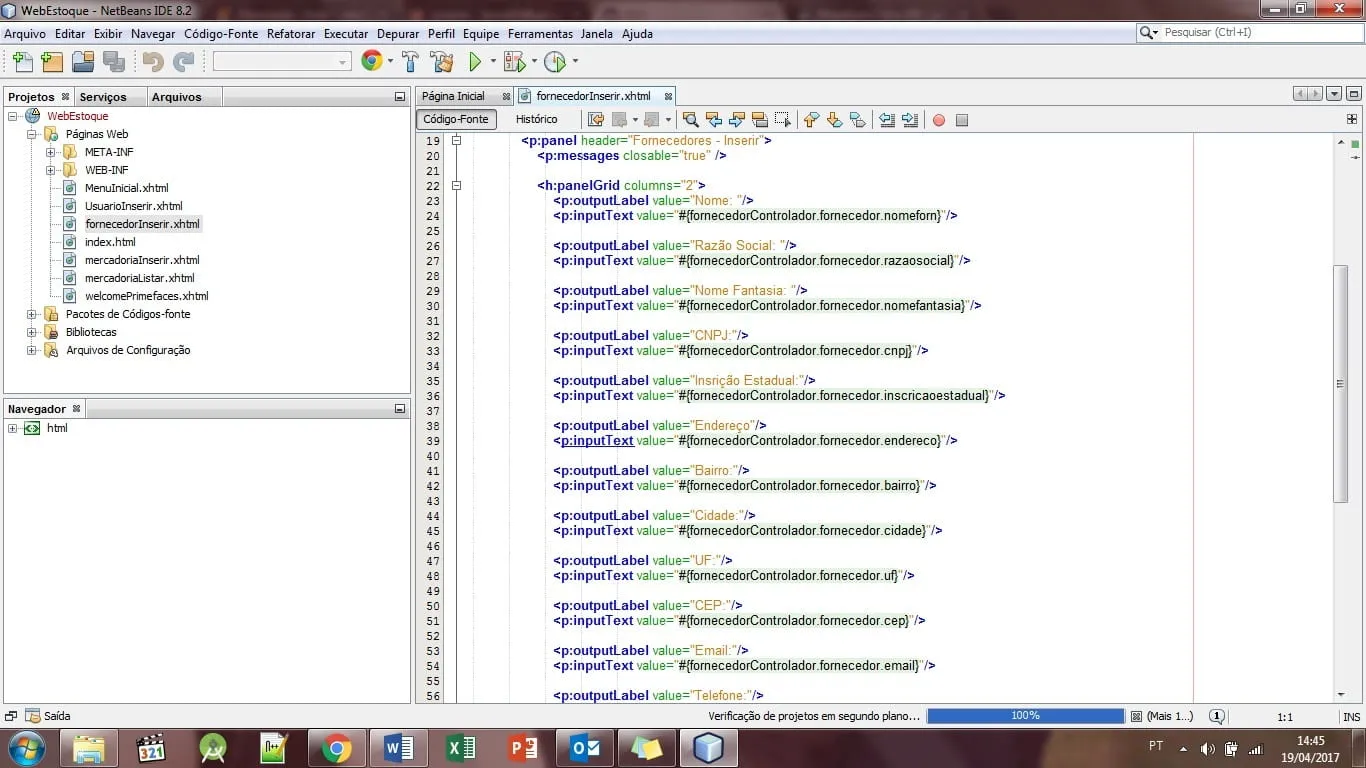Toggle the Código-Fonte source view button
The image size is (1366, 768).
tap(456, 119)
